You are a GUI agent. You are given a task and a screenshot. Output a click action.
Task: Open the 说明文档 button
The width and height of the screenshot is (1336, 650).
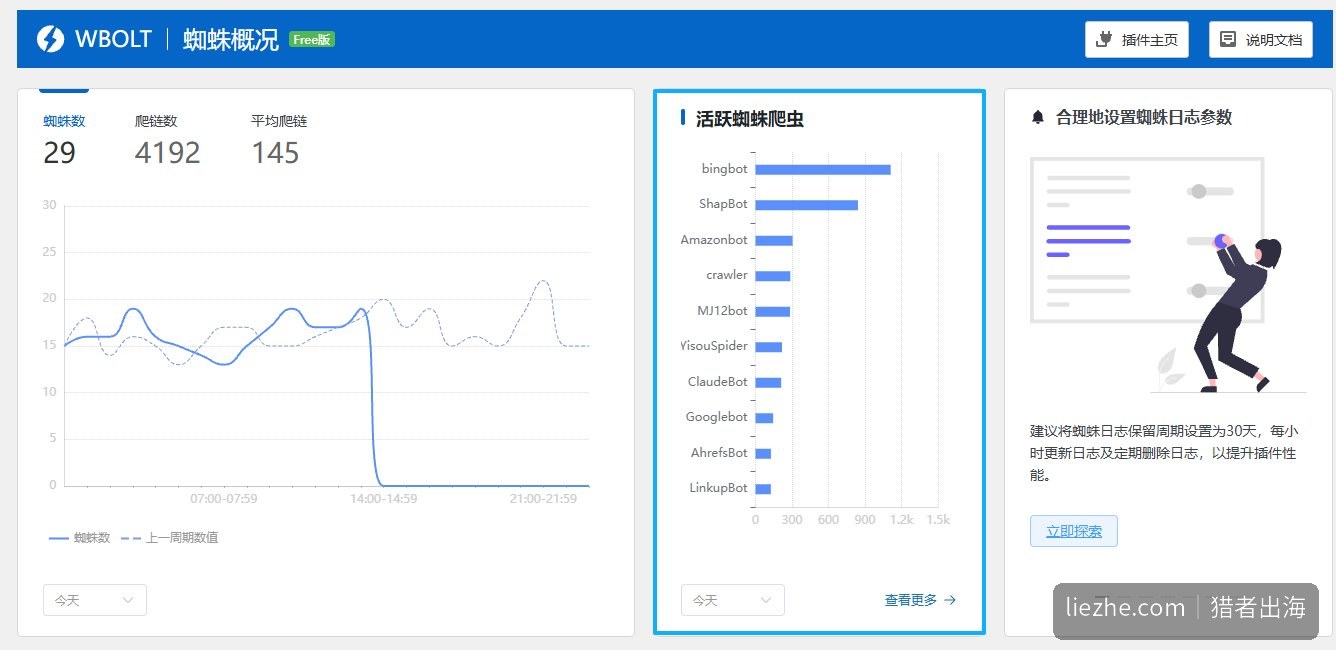point(1261,40)
